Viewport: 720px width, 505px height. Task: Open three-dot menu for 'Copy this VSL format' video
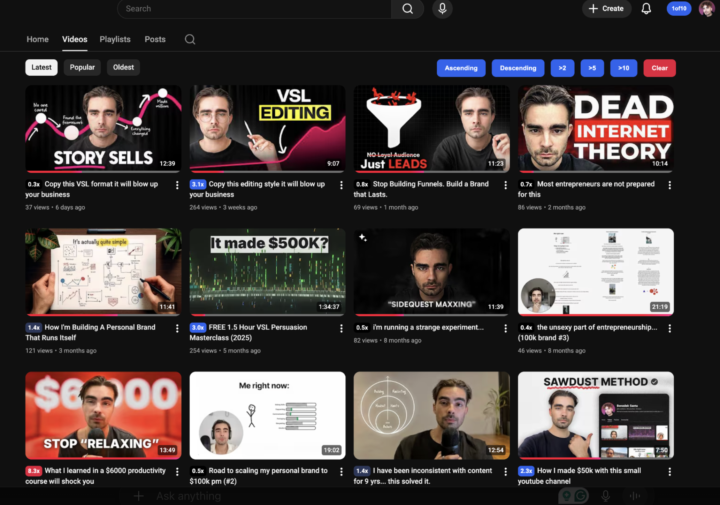[177, 185]
